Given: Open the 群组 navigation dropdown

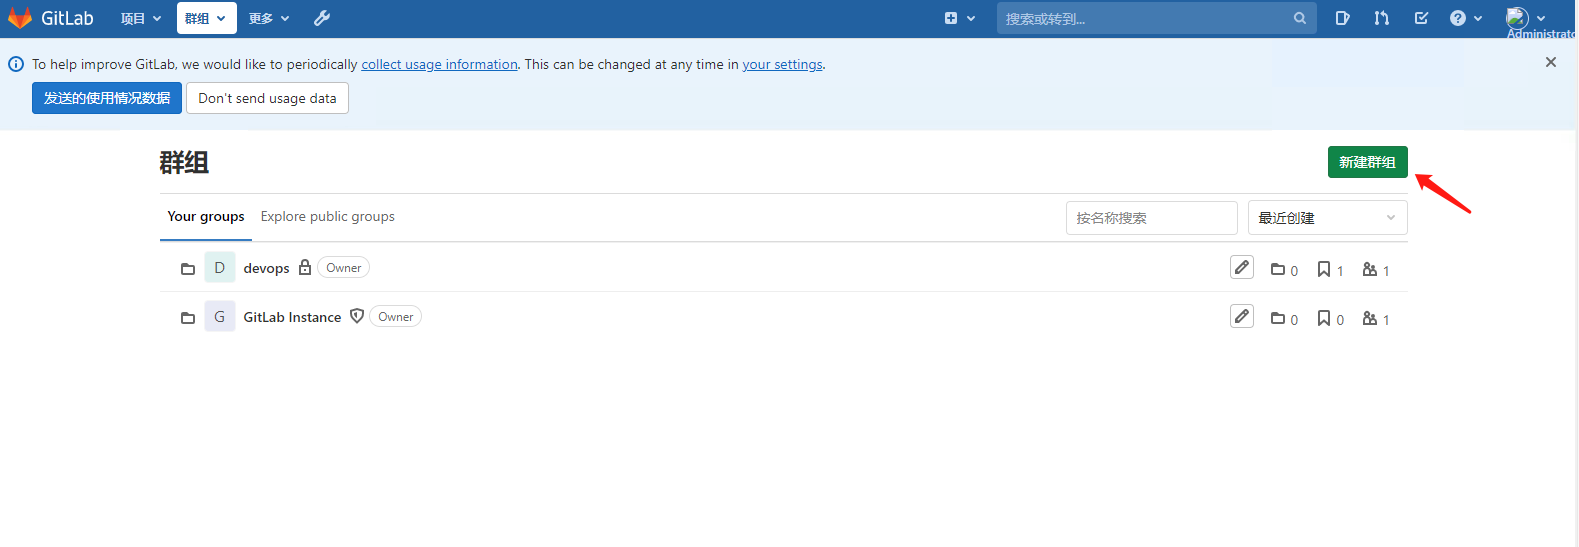Looking at the screenshot, I should click(206, 18).
